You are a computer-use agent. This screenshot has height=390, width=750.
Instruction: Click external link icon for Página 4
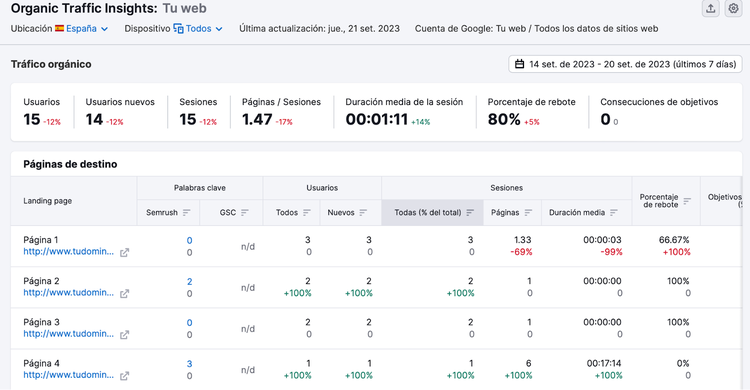[124, 376]
